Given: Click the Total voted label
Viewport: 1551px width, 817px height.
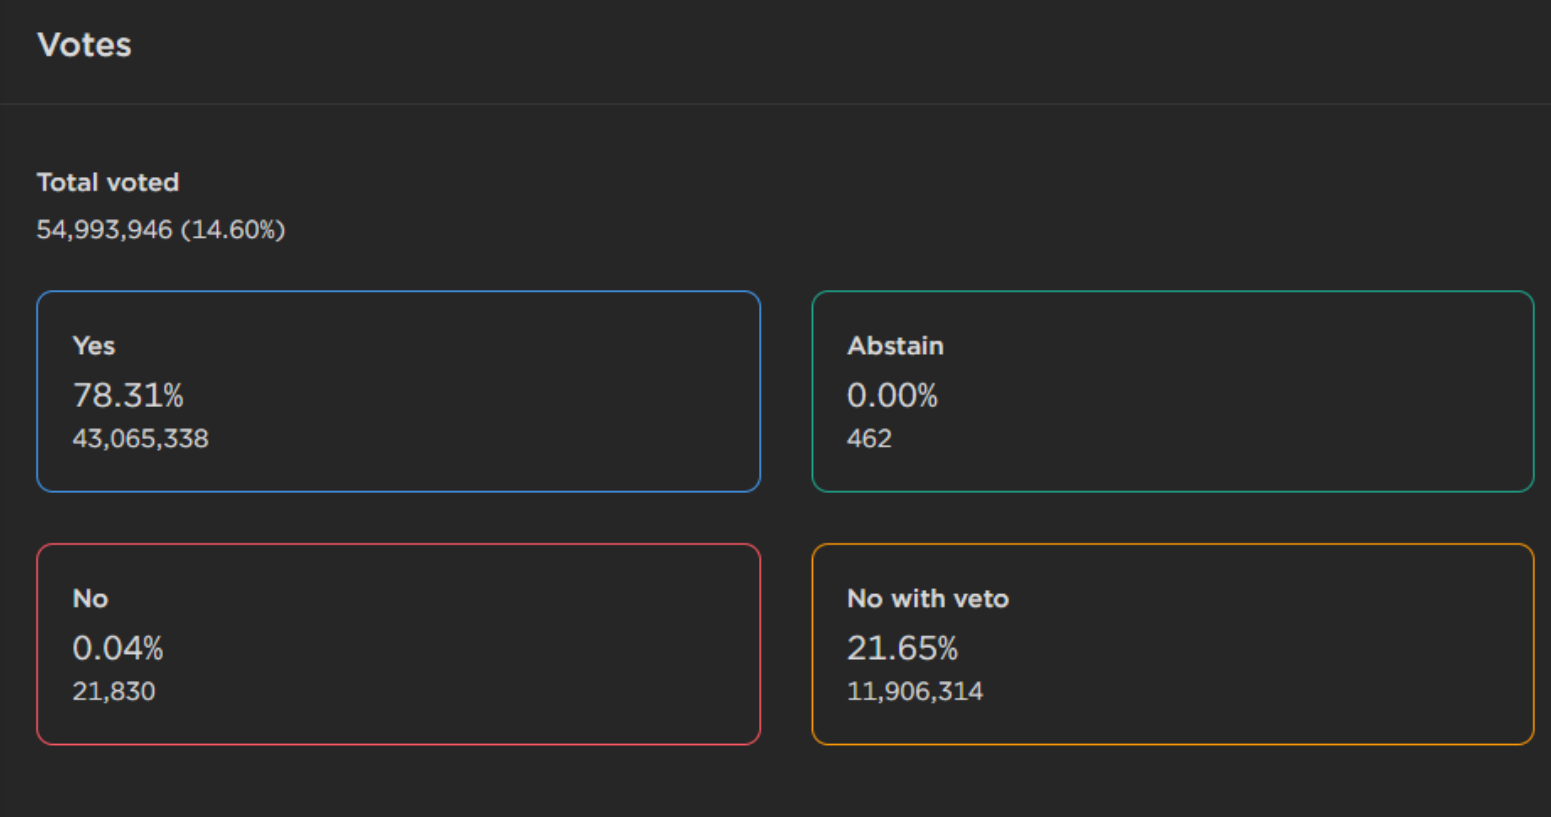Looking at the screenshot, I should click(x=108, y=182).
